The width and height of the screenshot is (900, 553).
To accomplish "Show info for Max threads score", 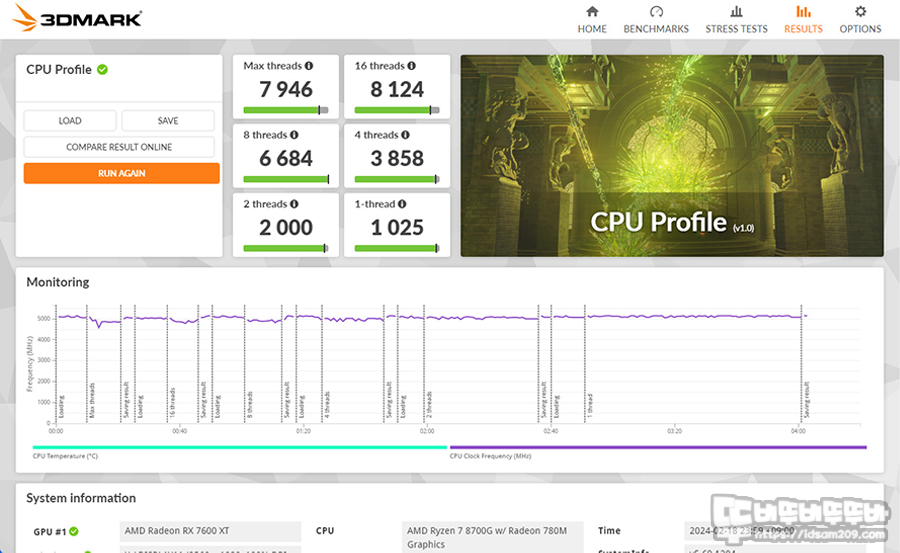I will pyautogui.click(x=309, y=66).
